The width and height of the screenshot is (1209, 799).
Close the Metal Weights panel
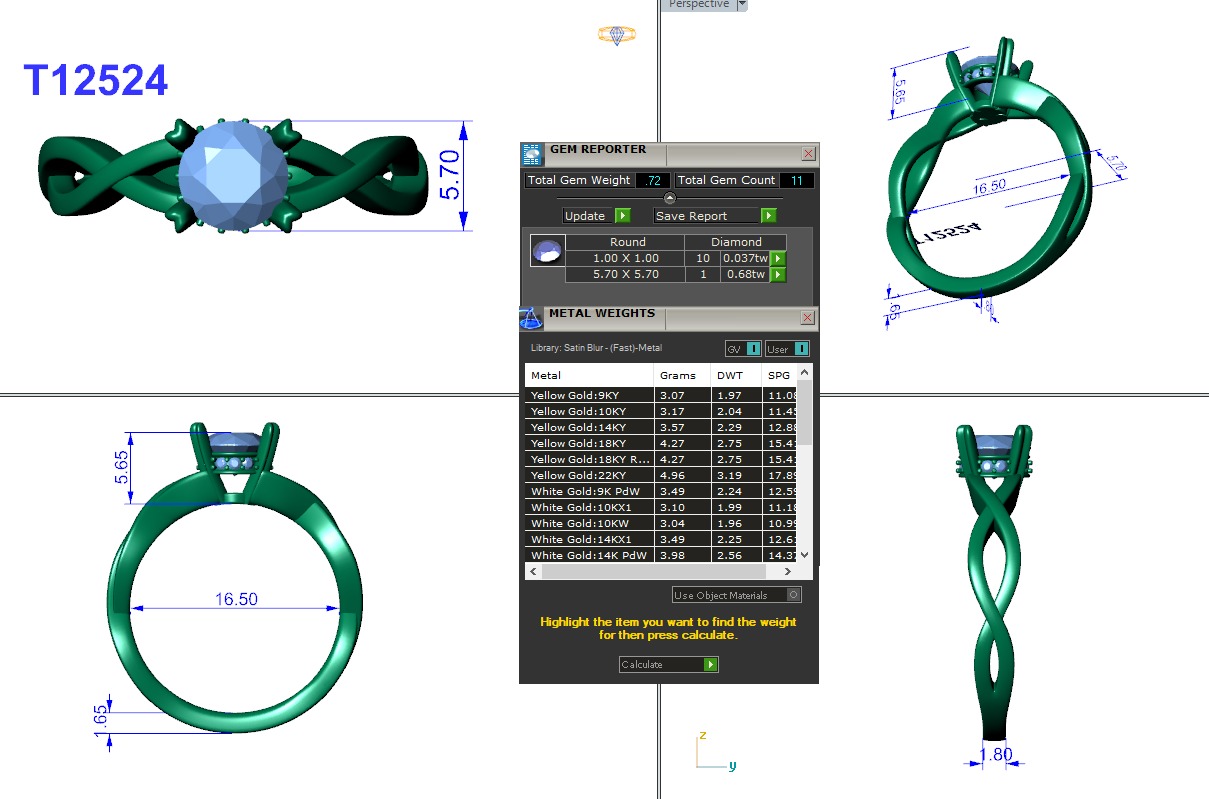(808, 318)
